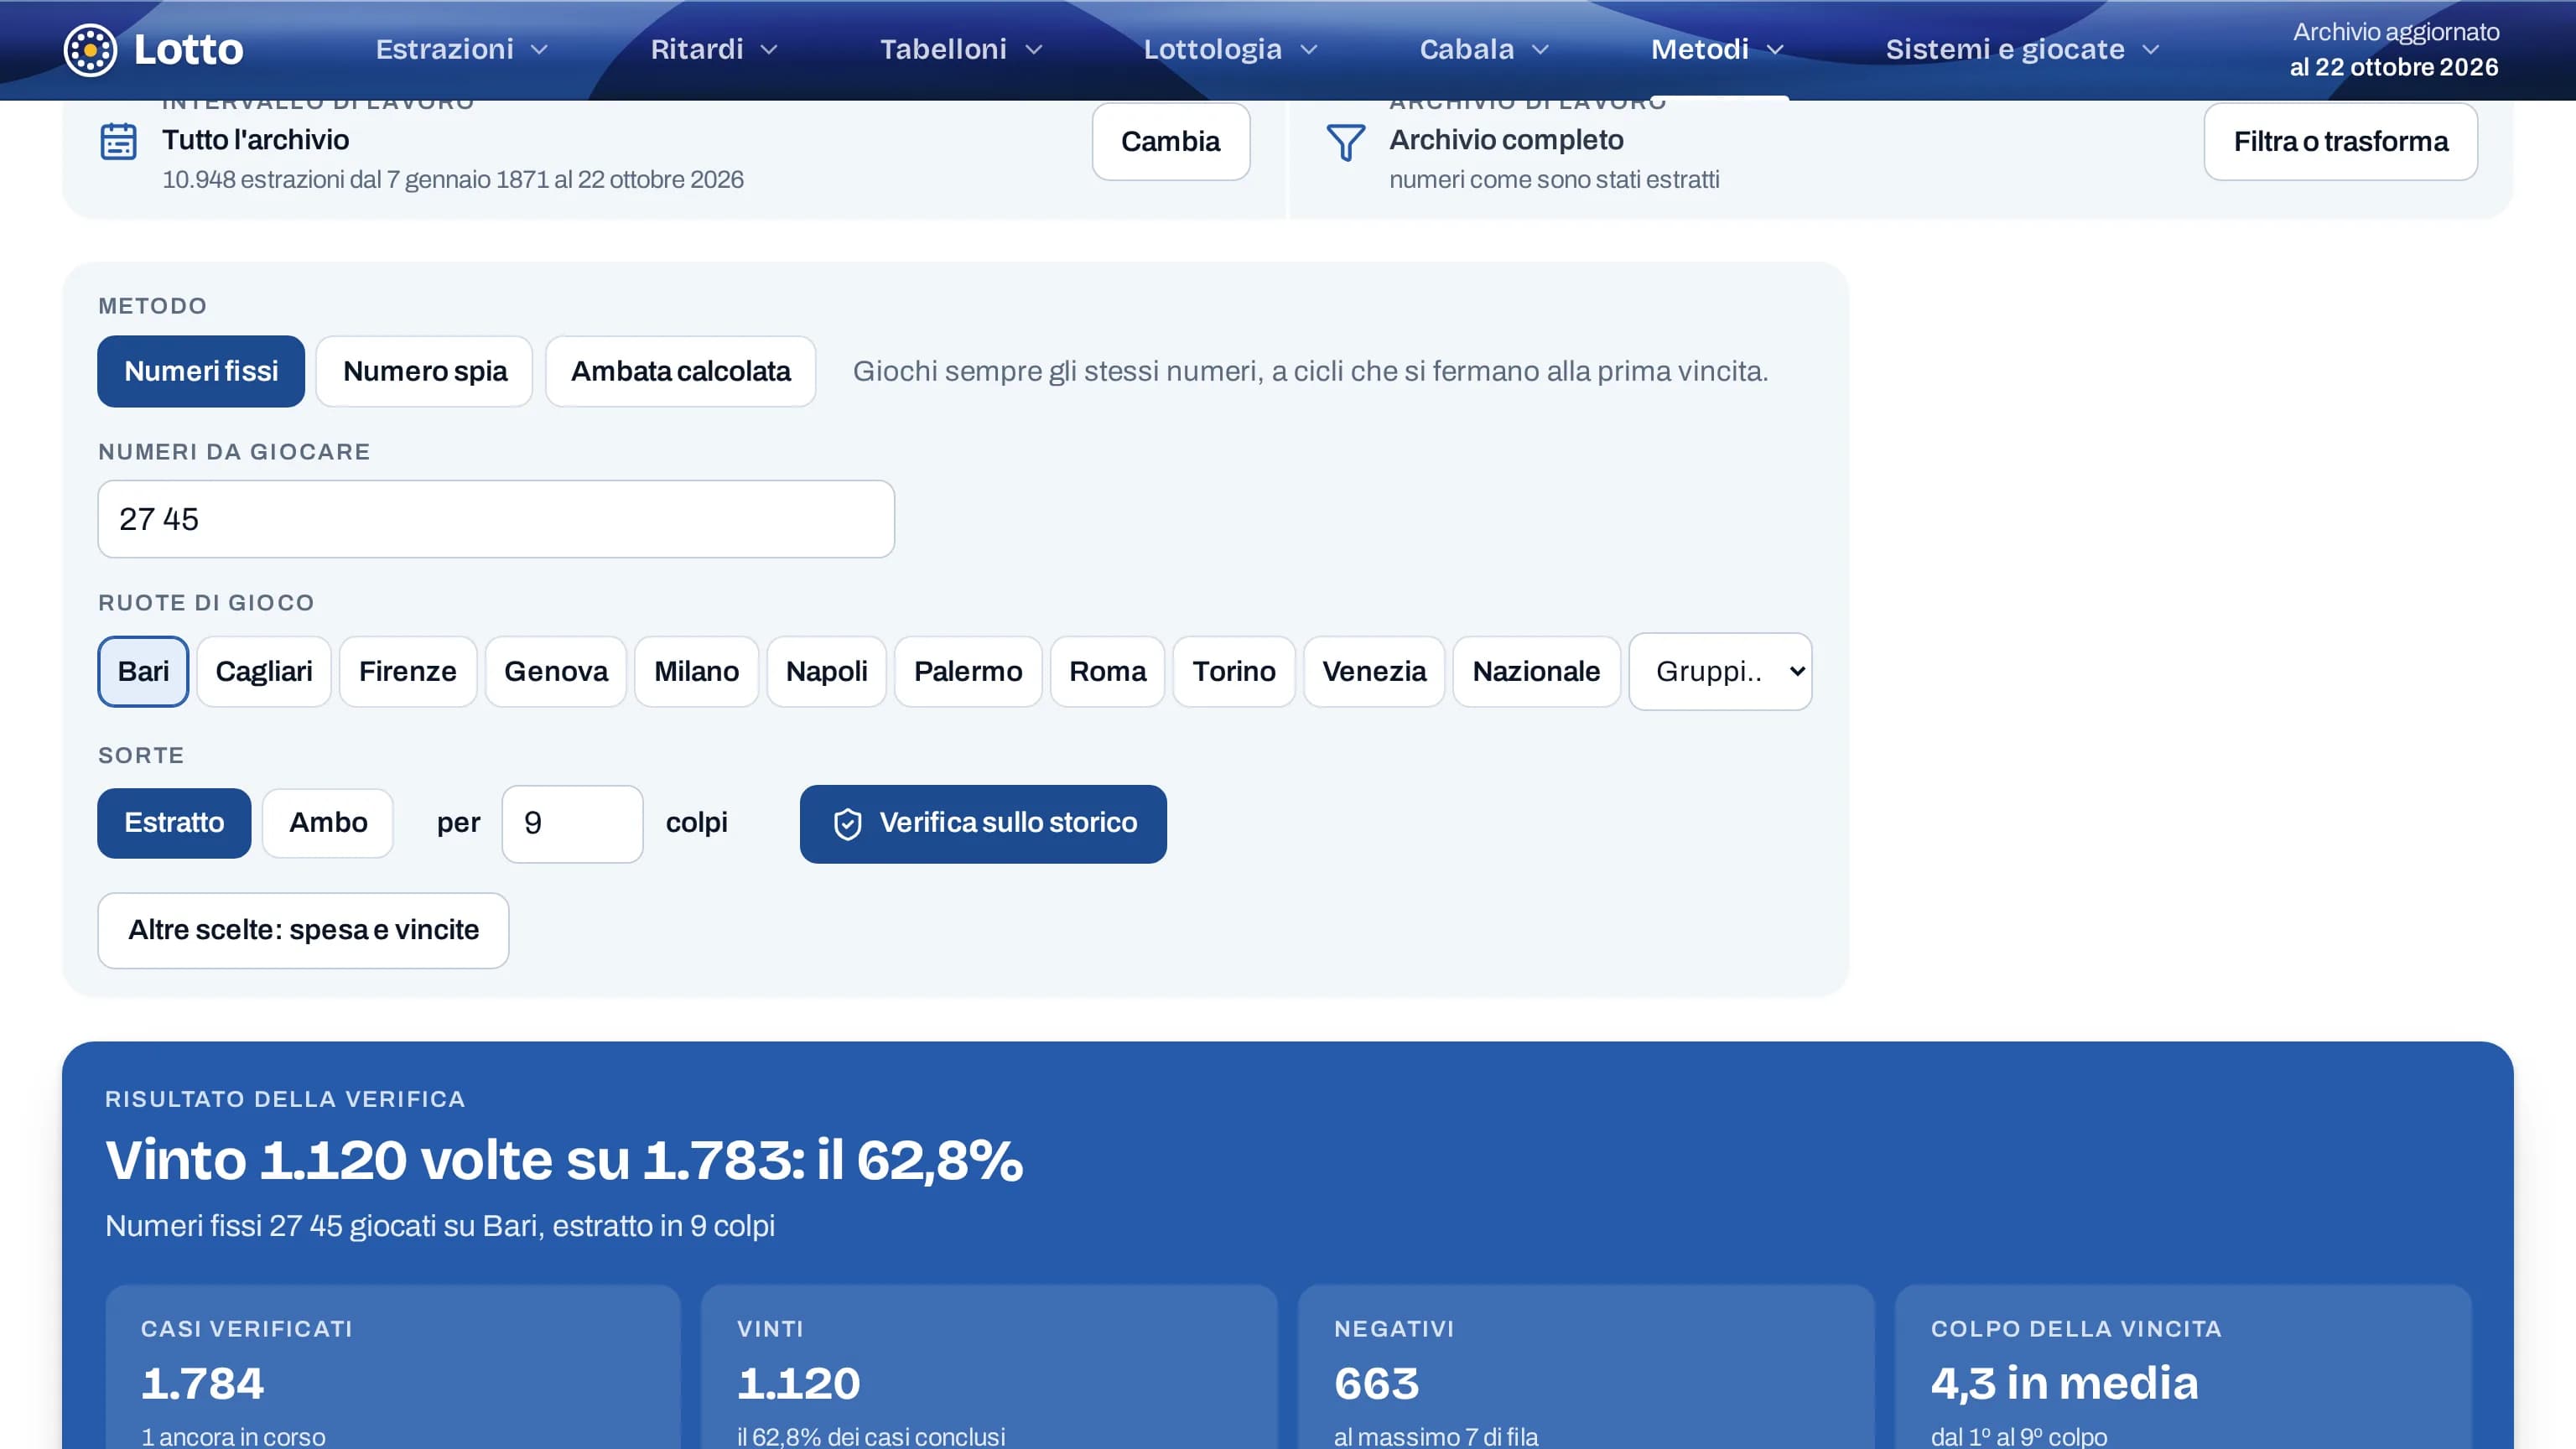
Task: Toggle the Firenze wheel
Action: coord(408,671)
